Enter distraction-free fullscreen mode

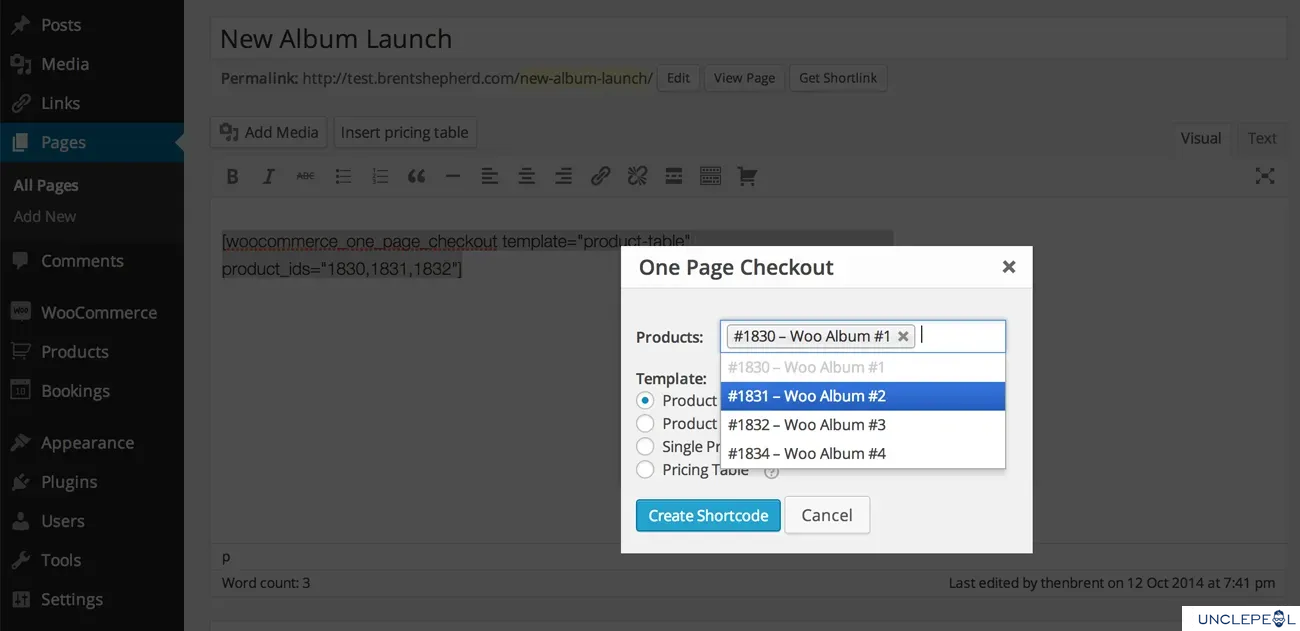click(x=1265, y=177)
